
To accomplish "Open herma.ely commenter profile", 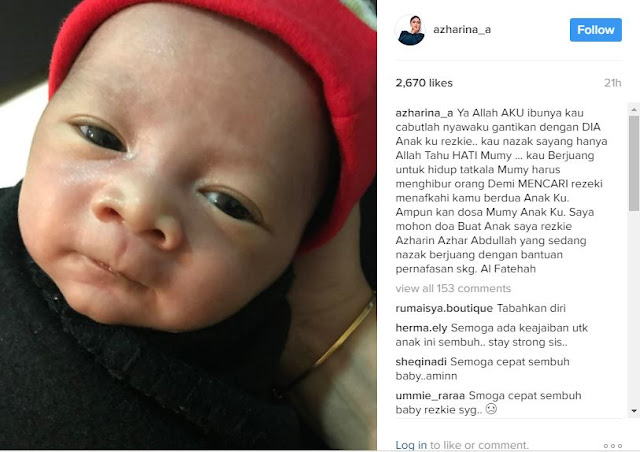I will point(421,328).
